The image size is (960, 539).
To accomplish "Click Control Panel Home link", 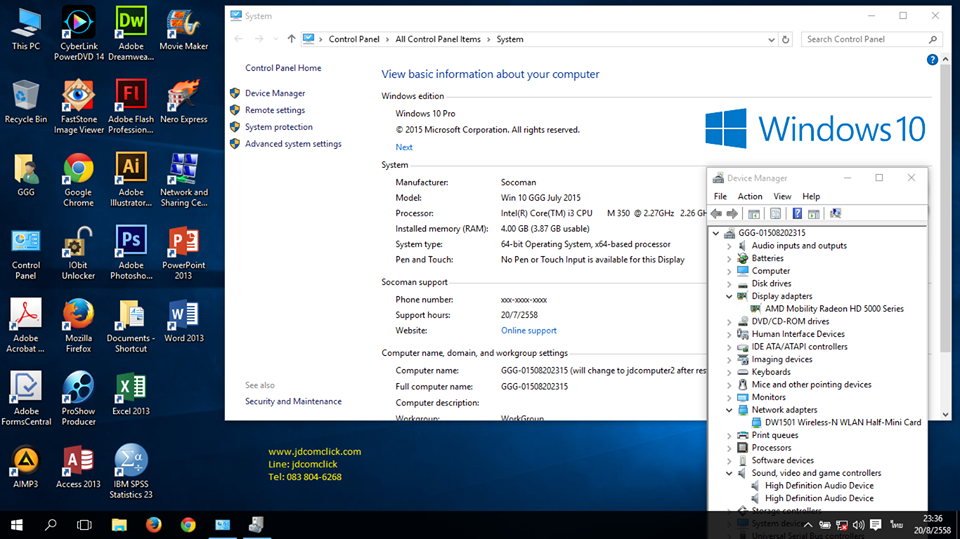I will (283, 68).
